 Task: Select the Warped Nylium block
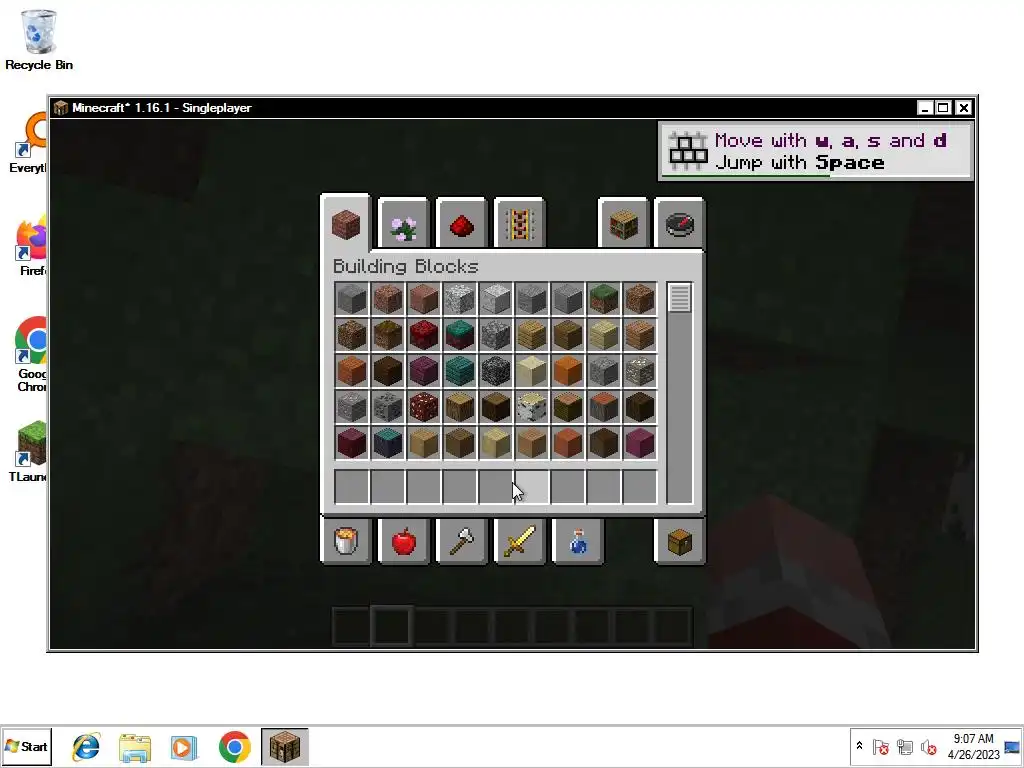(460, 335)
